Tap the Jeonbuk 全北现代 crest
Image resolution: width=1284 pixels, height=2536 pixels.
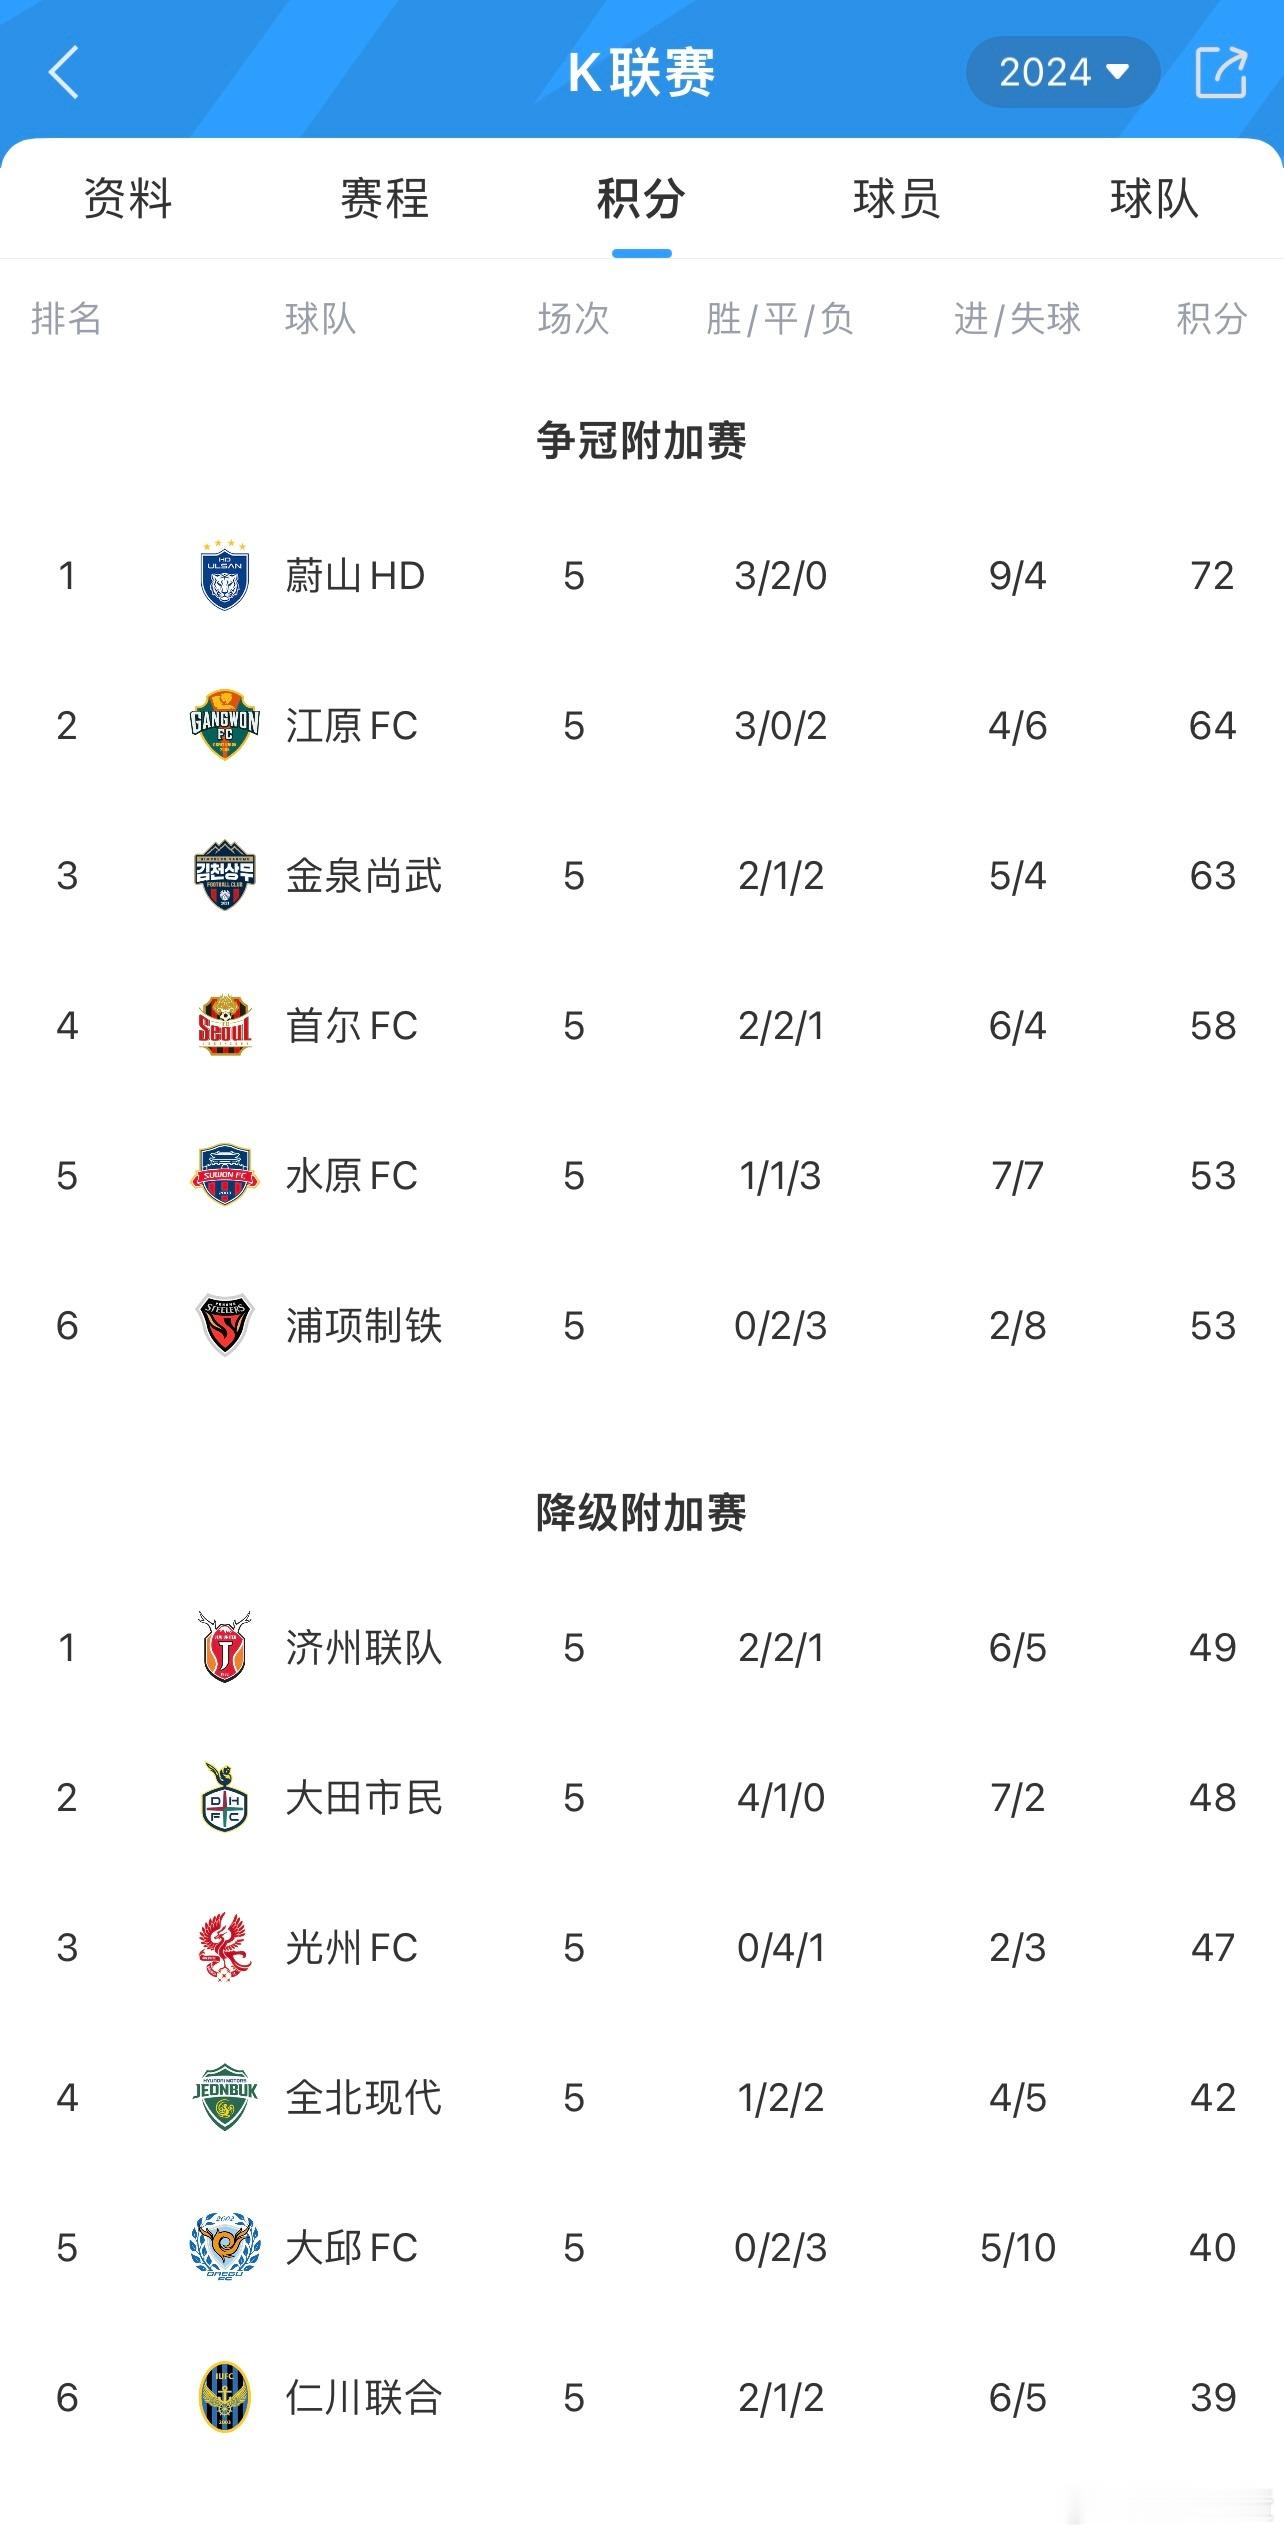[225, 2097]
